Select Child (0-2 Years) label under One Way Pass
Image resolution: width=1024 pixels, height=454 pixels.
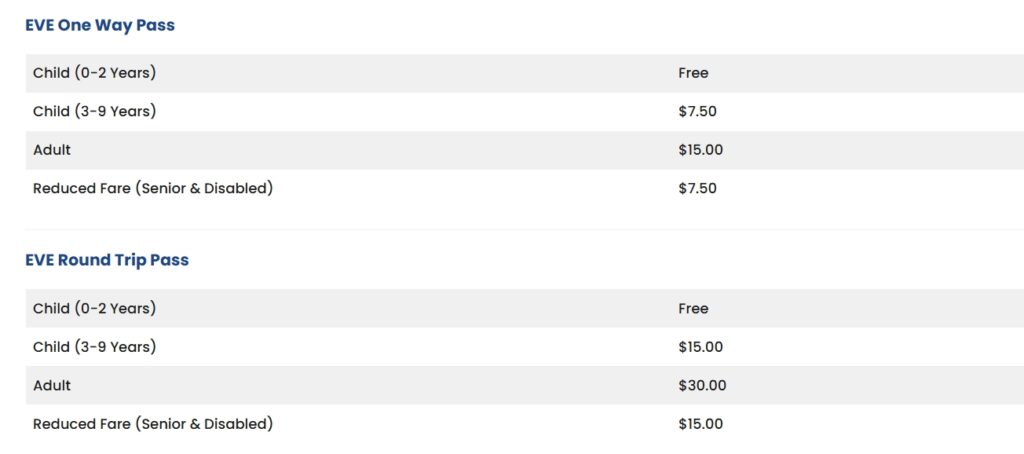pyautogui.click(x=94, y=73)
